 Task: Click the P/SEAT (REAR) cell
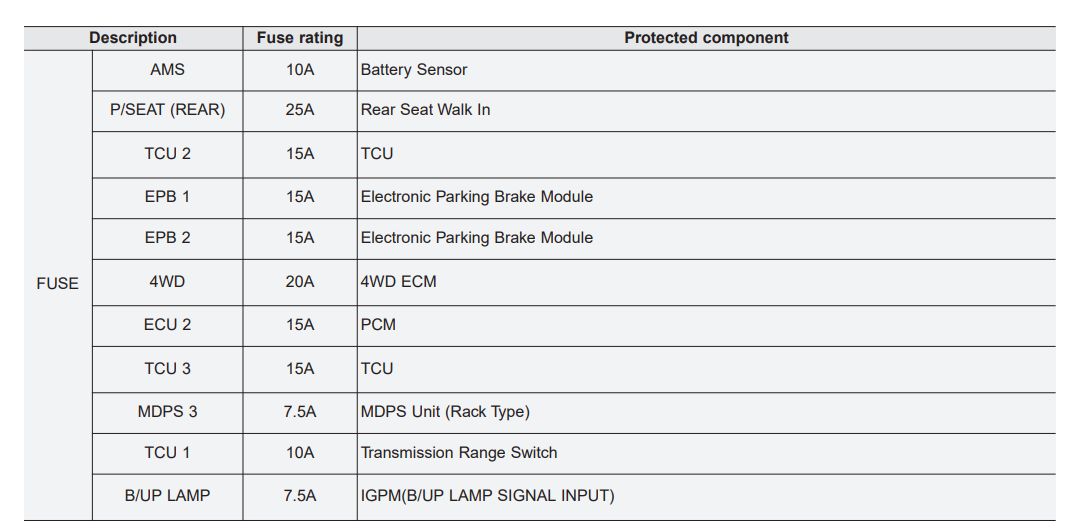pyautogui.click(x=167, y=110)
